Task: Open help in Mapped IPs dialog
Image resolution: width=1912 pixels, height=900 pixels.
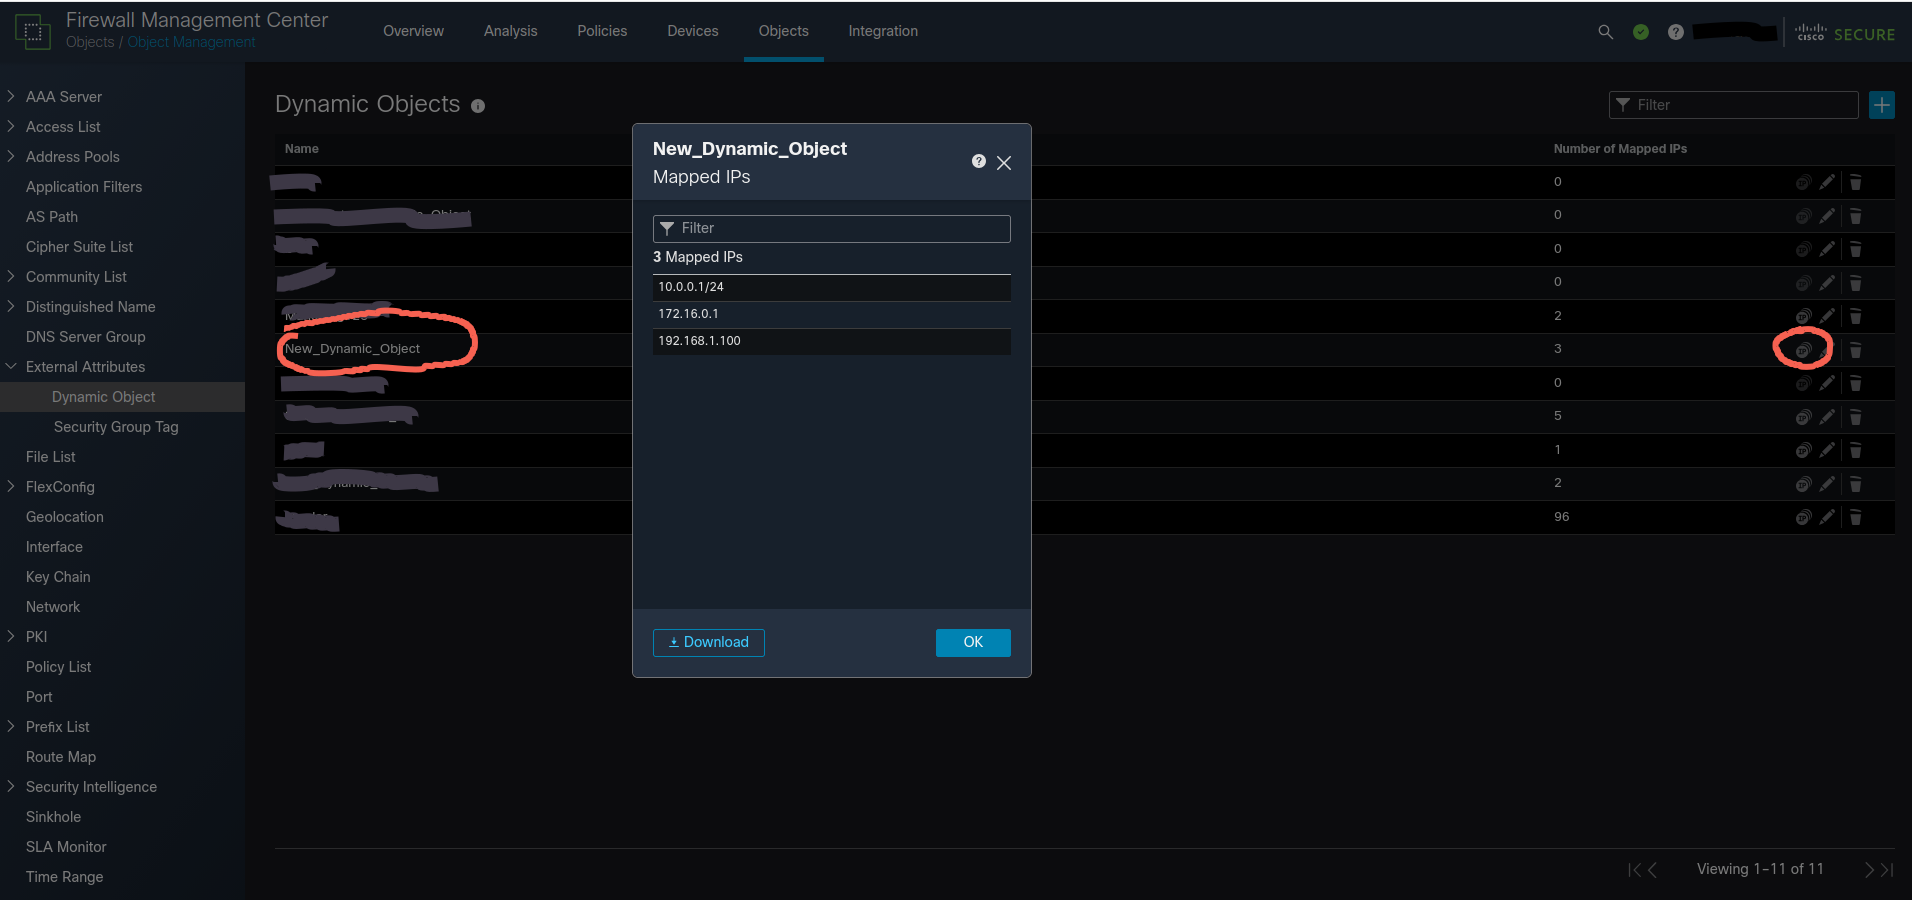Action: pos(978,160)
